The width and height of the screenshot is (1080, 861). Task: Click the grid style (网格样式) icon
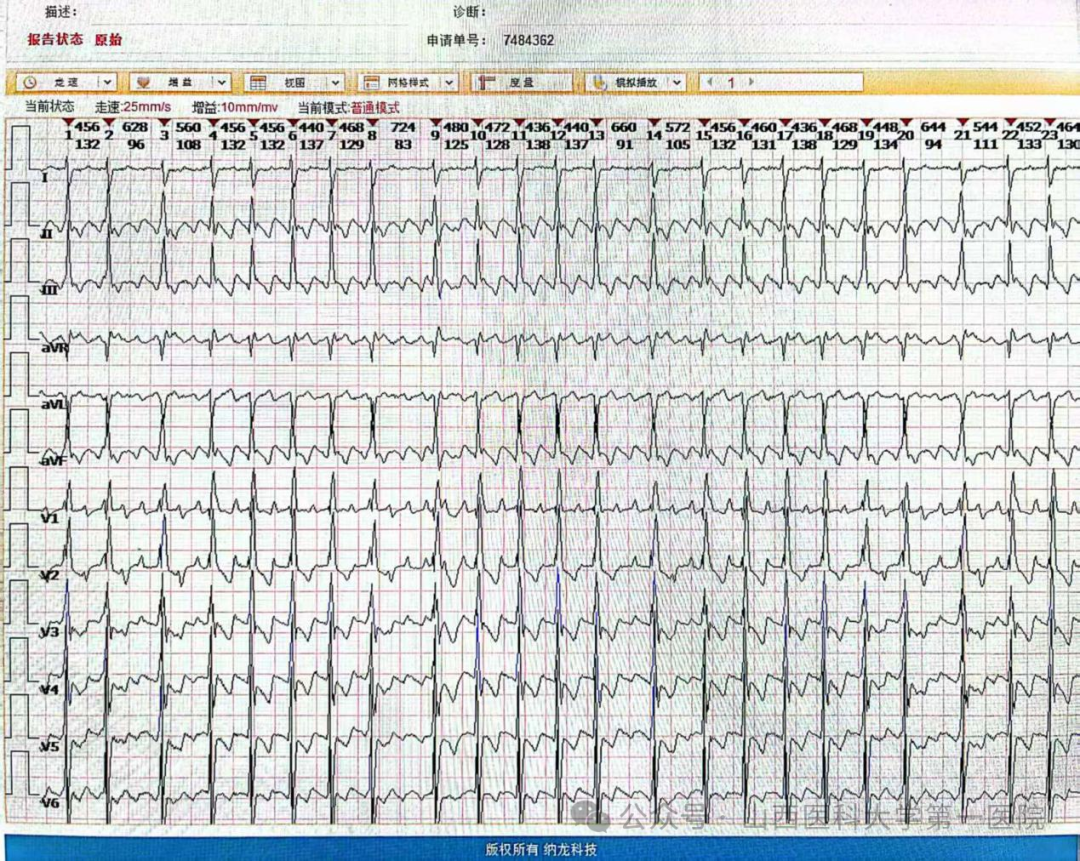click(371, 83)
